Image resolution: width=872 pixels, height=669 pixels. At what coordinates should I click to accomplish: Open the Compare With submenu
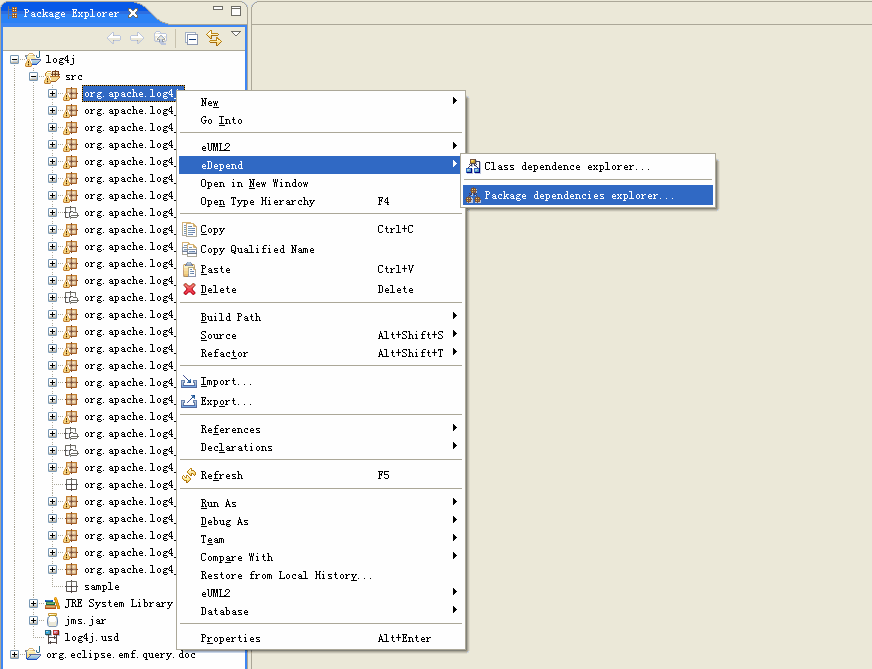(x=320, y=557)
